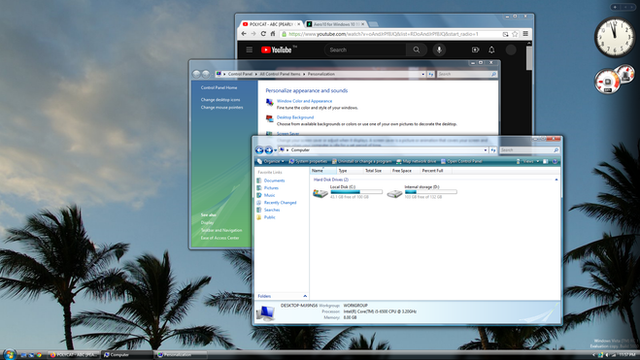Click Change desktop icons link

click(220, 100)
